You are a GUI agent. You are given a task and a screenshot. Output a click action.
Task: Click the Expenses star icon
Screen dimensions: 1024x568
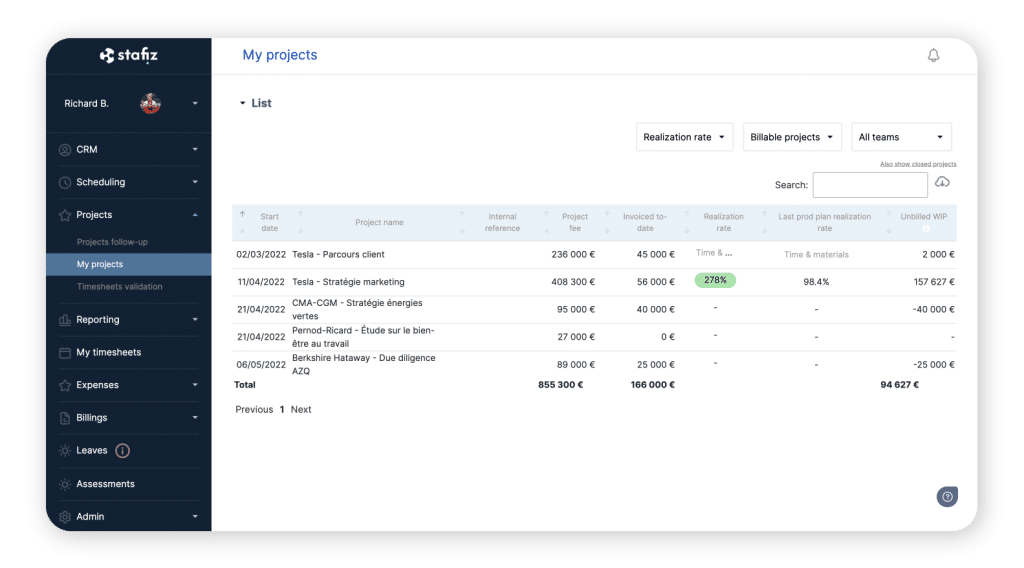click(x=65, y=385)
